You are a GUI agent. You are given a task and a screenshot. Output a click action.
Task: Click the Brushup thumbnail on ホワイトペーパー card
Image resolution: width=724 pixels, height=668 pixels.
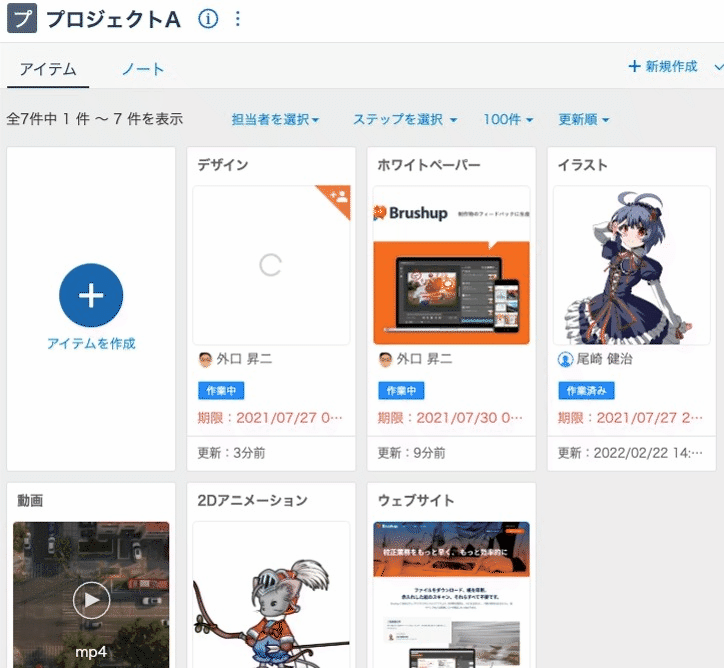click(x=451, y=265)
